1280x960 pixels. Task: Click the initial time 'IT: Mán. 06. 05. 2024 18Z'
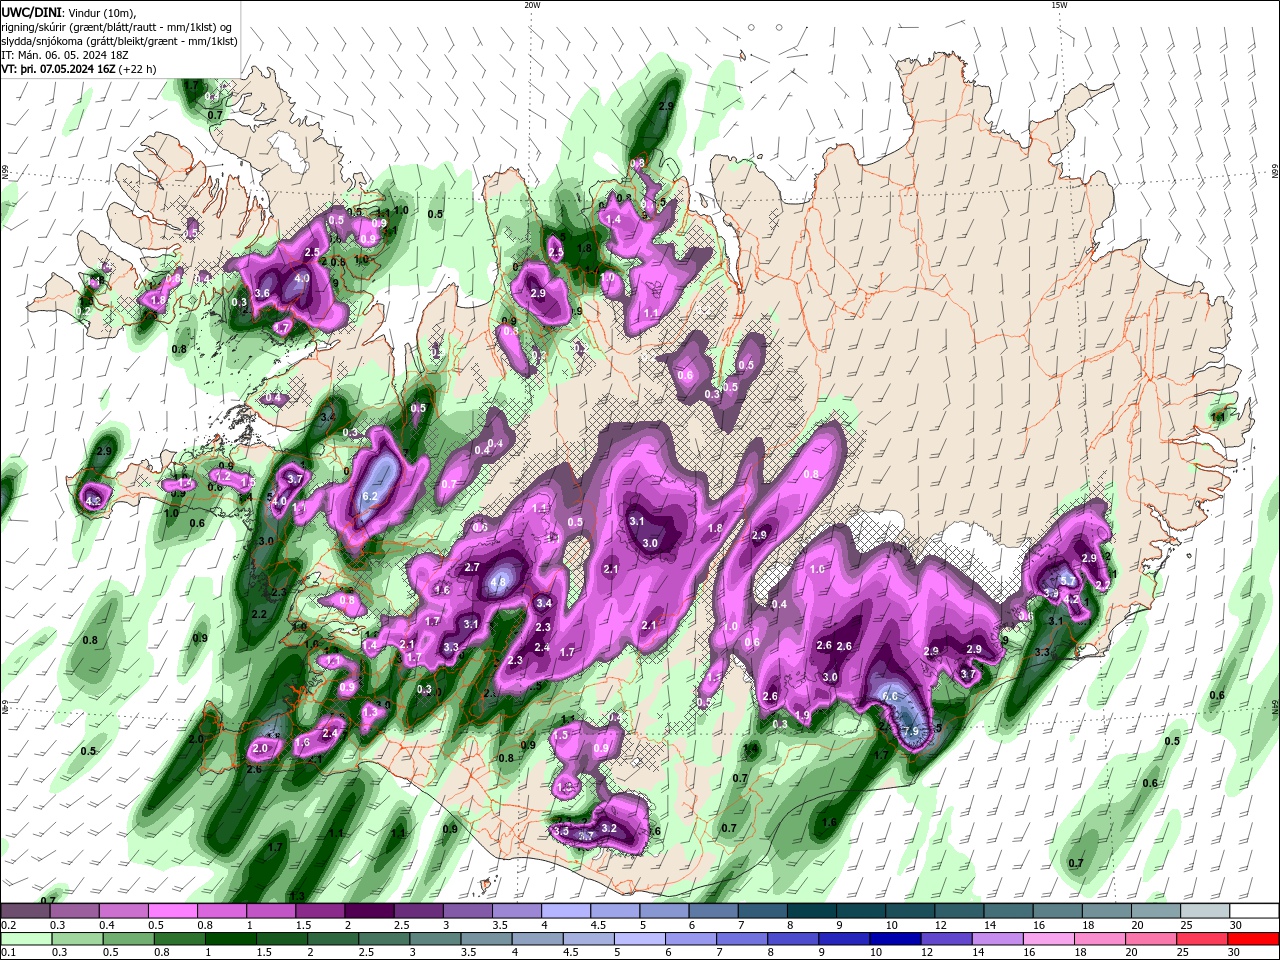click(x=67, y=55)
